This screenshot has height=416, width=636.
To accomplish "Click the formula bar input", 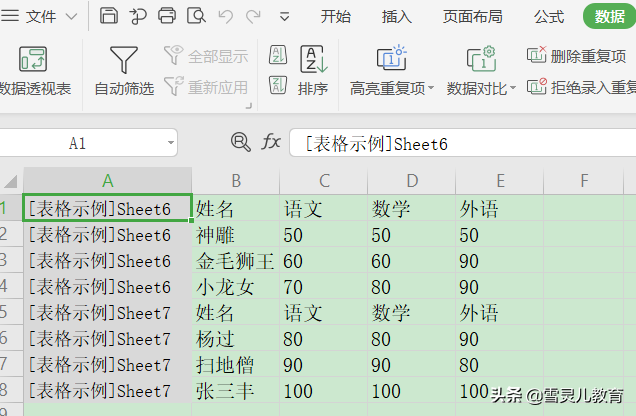I will click(x=462, y=143).
